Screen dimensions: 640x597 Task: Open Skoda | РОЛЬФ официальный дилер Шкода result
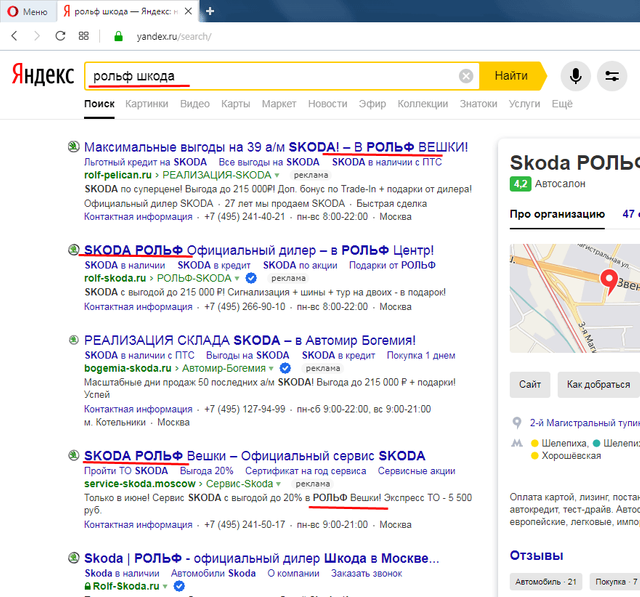[262, 558]
